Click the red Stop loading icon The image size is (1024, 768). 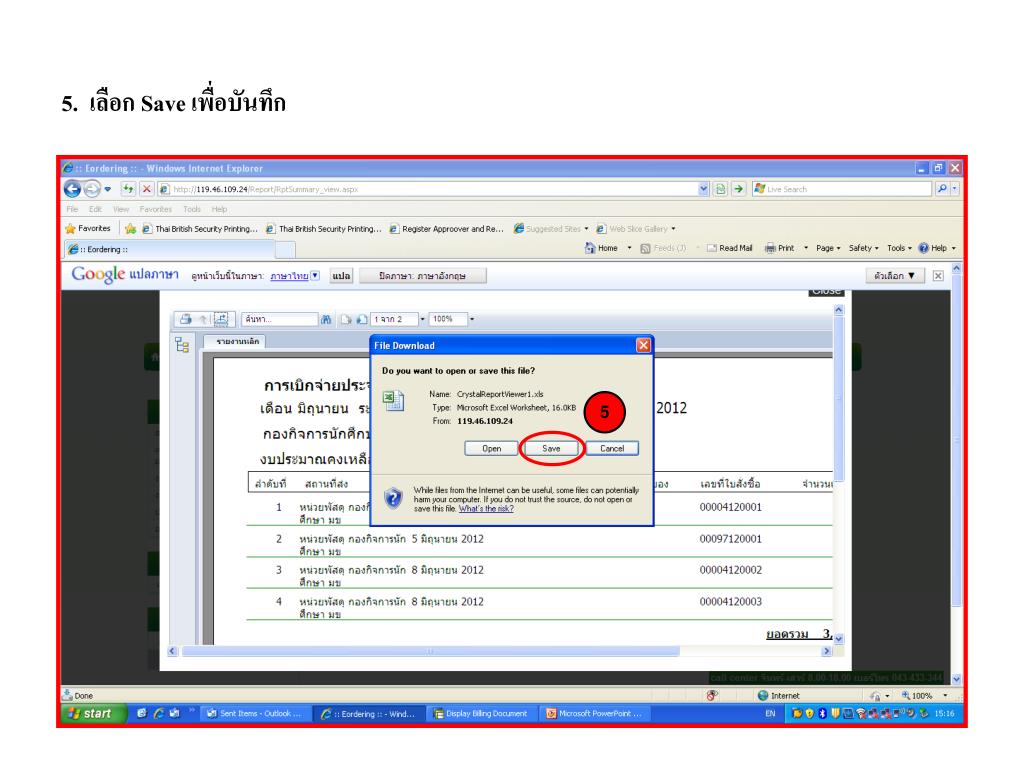point(147,189)
